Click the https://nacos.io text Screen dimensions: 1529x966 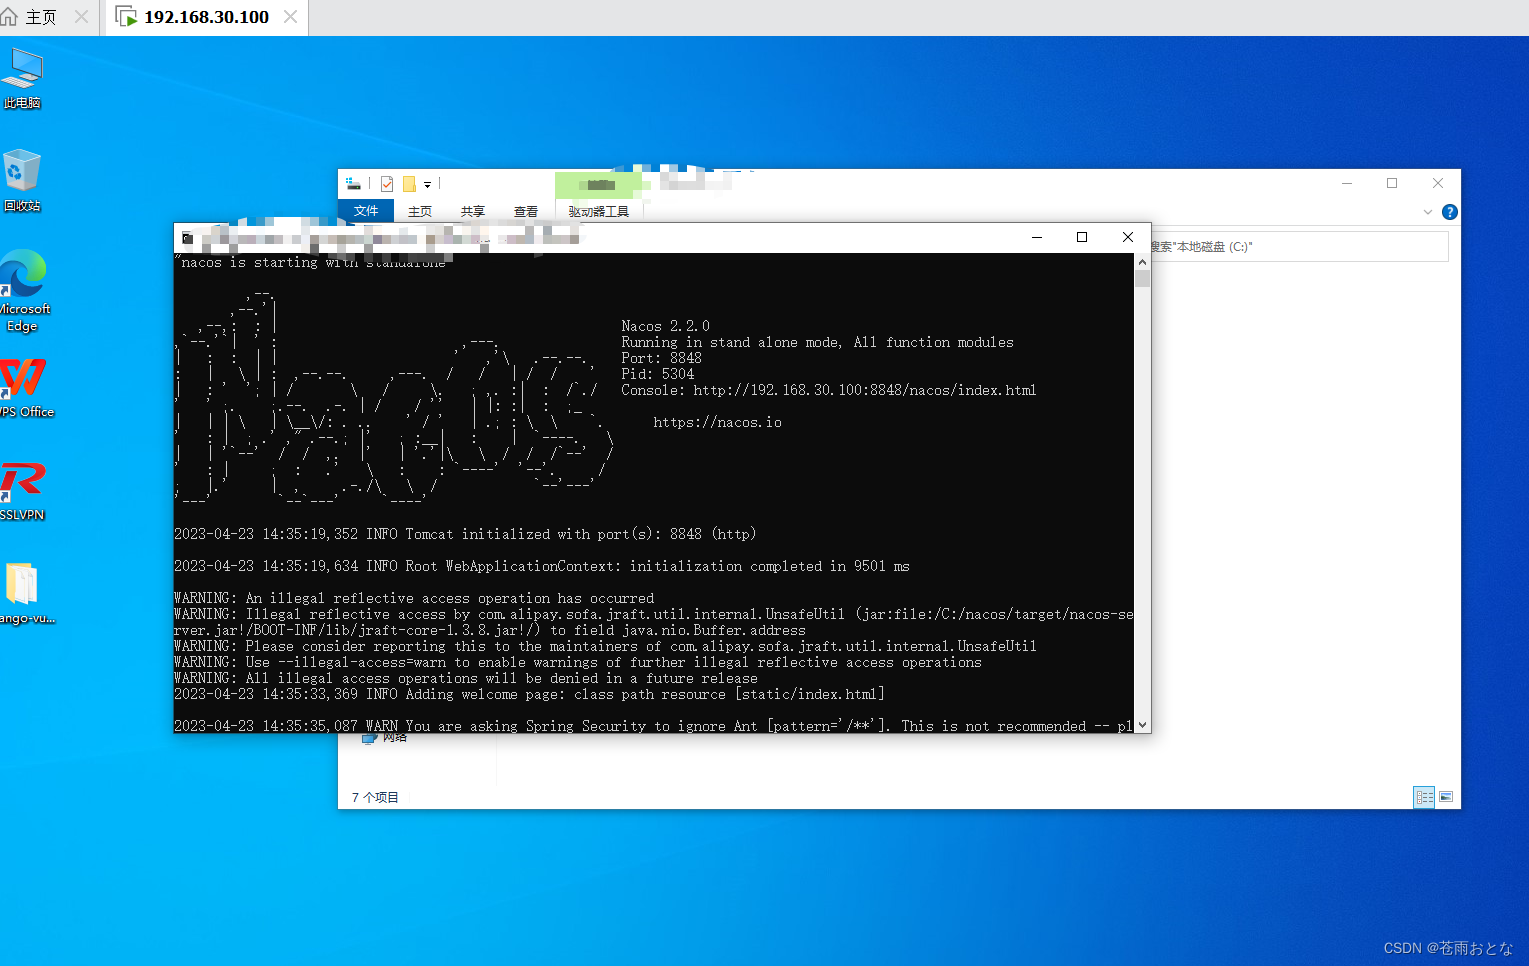coord(718,422)
